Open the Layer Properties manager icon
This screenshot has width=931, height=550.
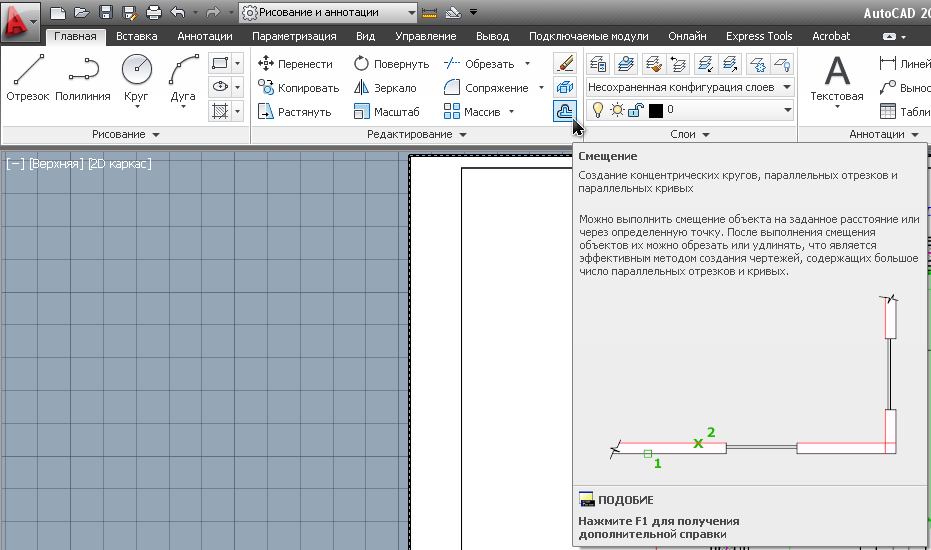[x=598, y=64]
